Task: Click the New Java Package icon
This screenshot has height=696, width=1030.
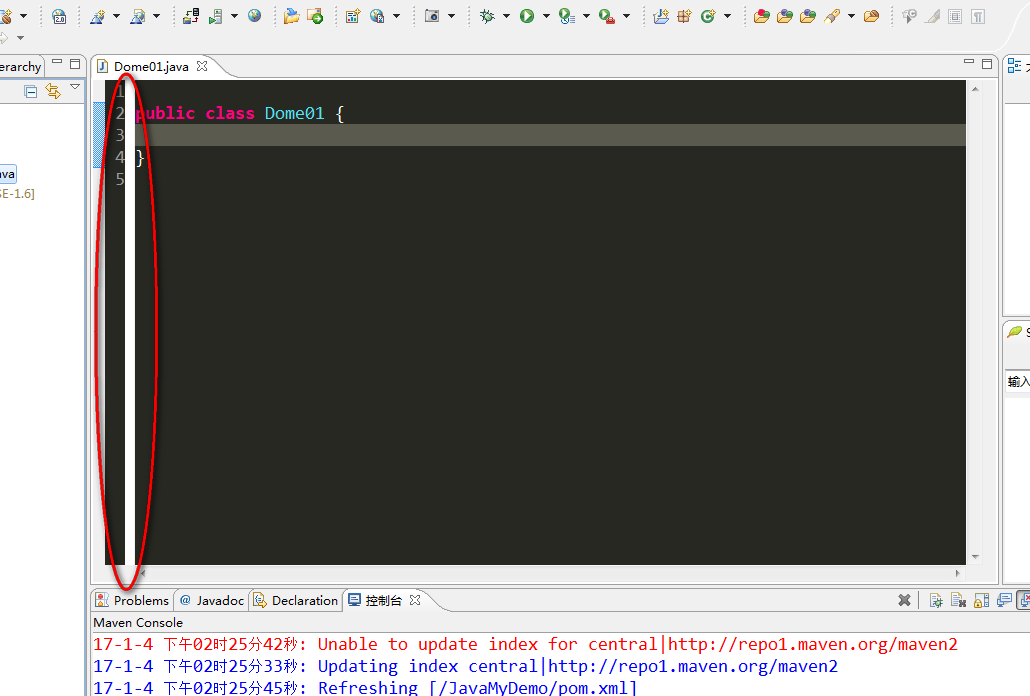Action: click(684, 16)
